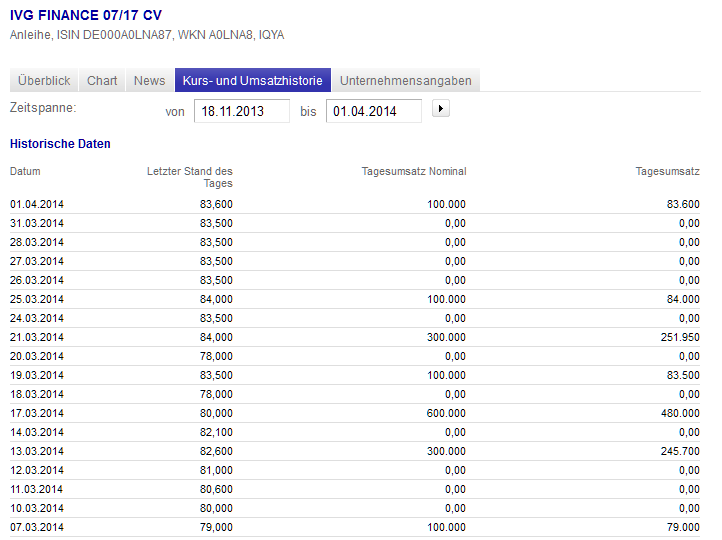This screenshot has width=722, height=540.
Task: Click the 'bis' date field 01.04.2014
Action: pos(373,111)
